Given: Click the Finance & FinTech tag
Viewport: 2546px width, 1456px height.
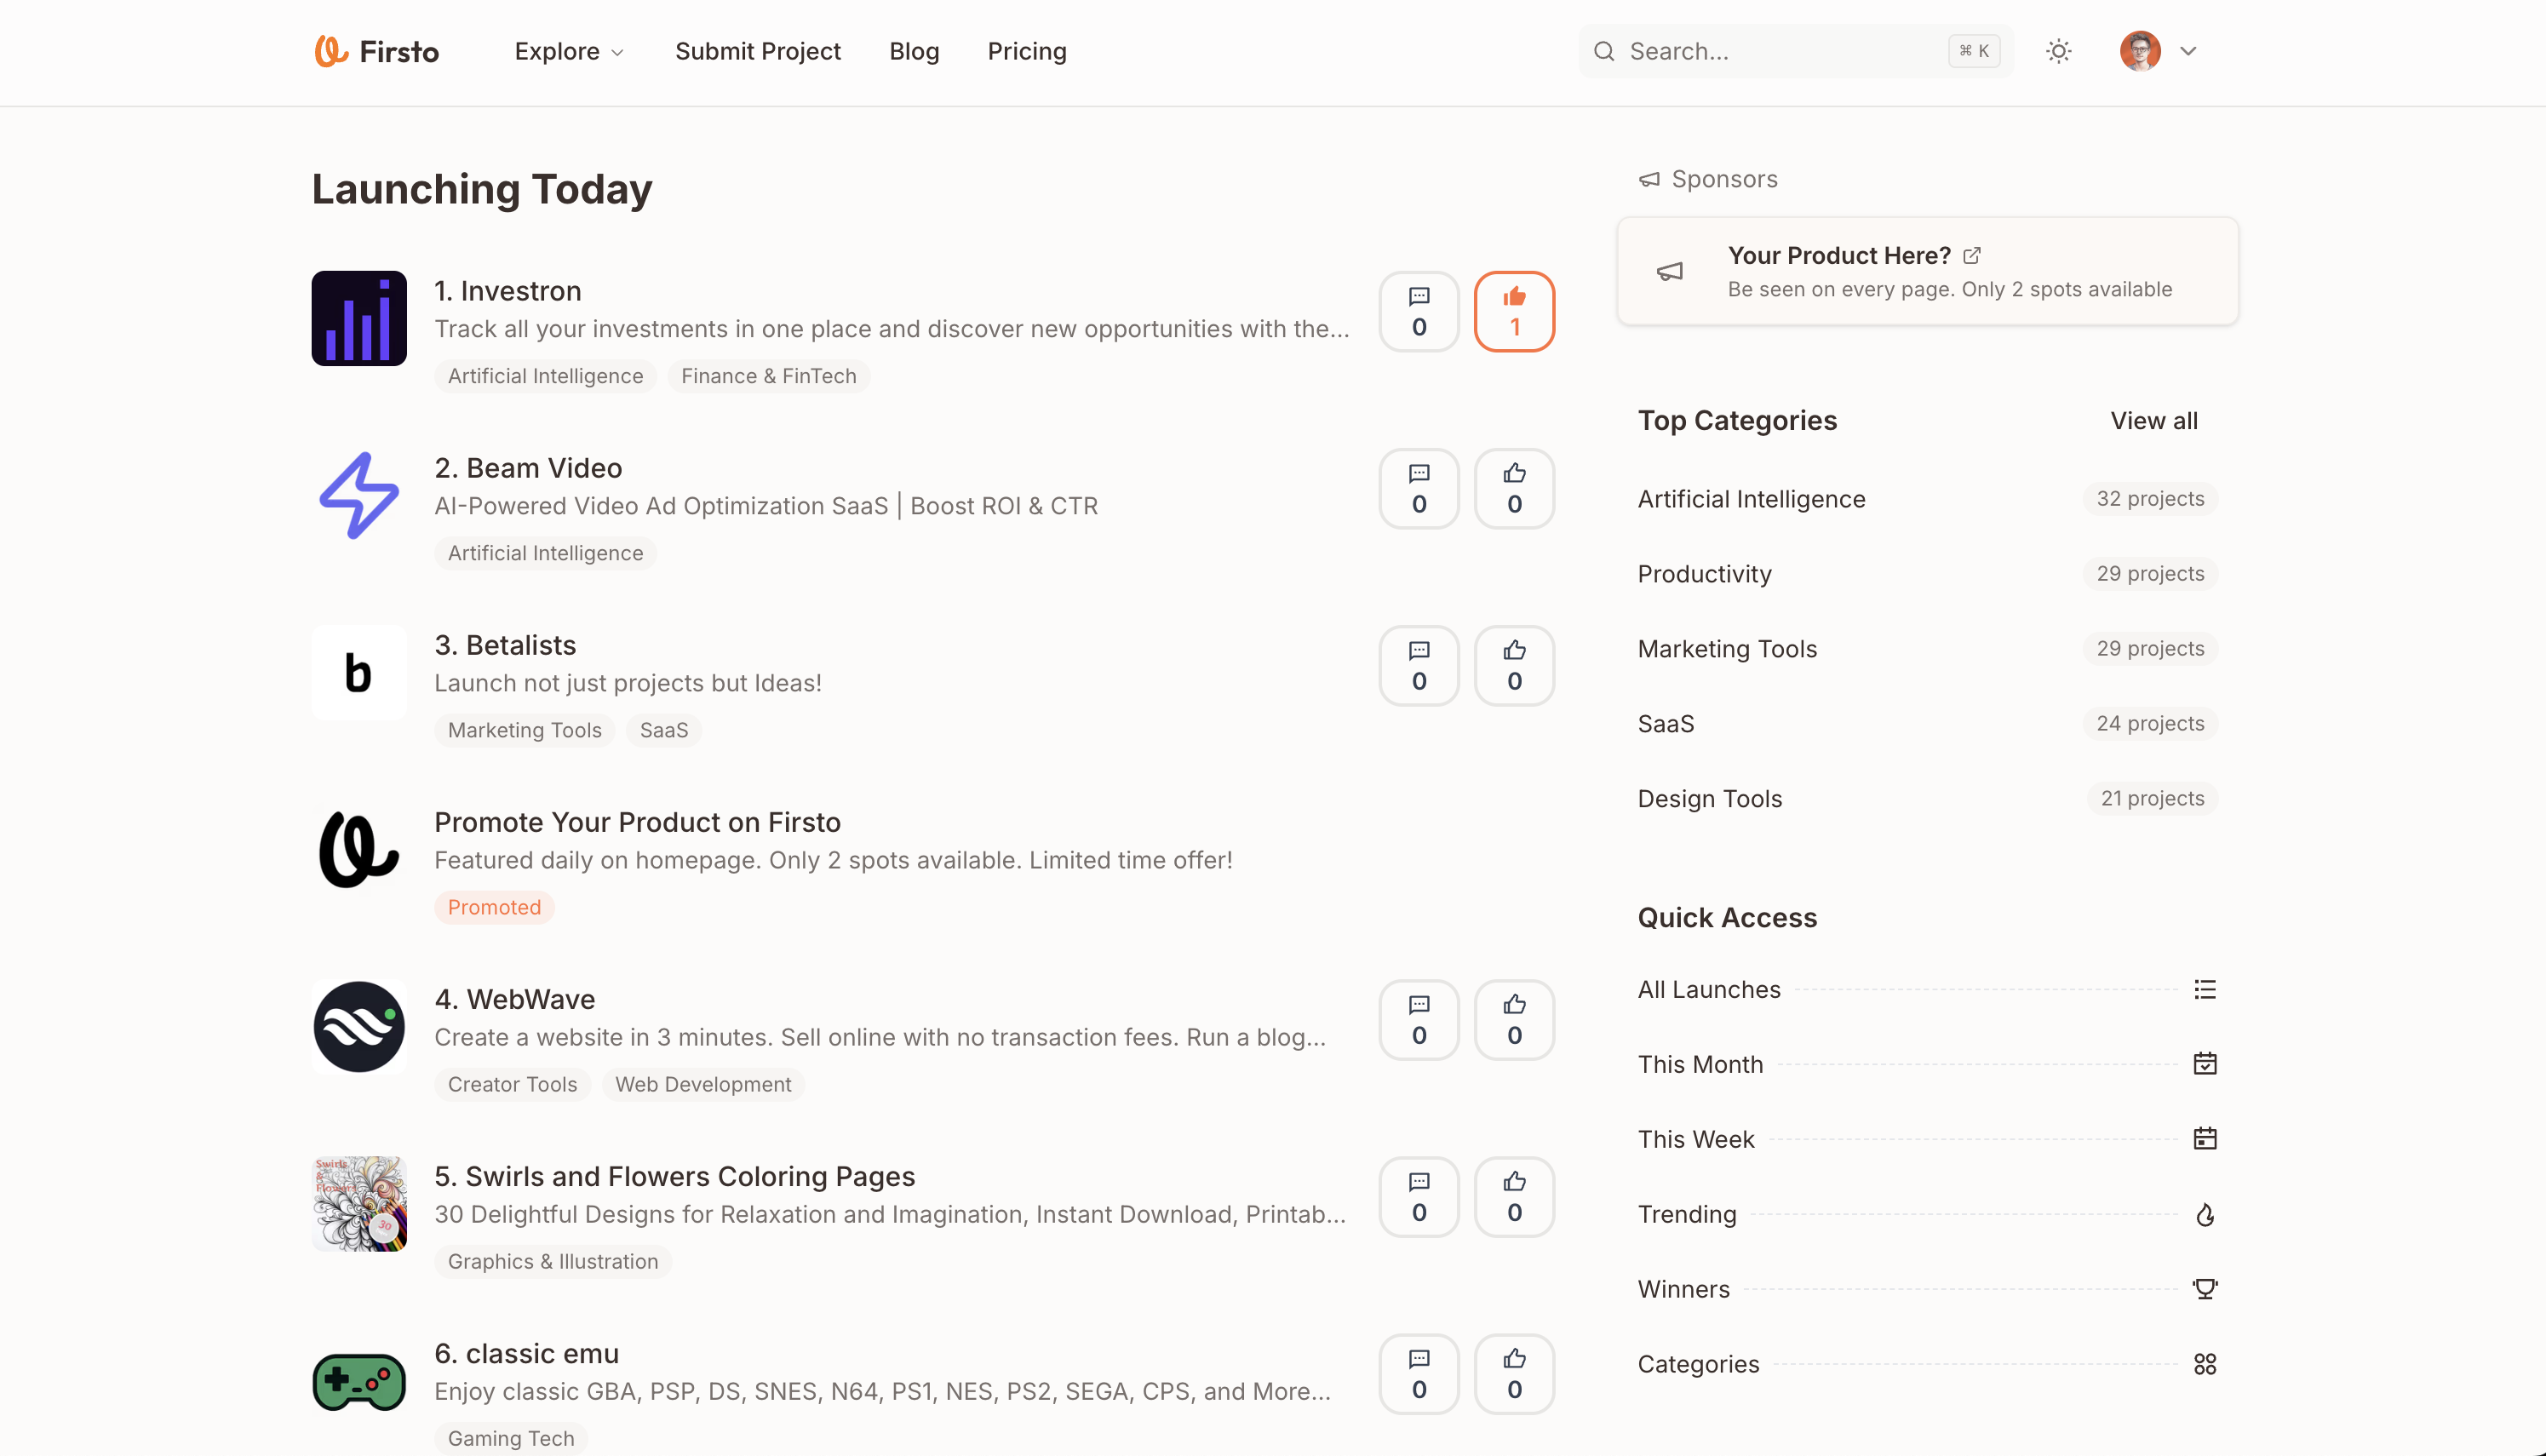Looking at the screenshot, I should (769, 376).
